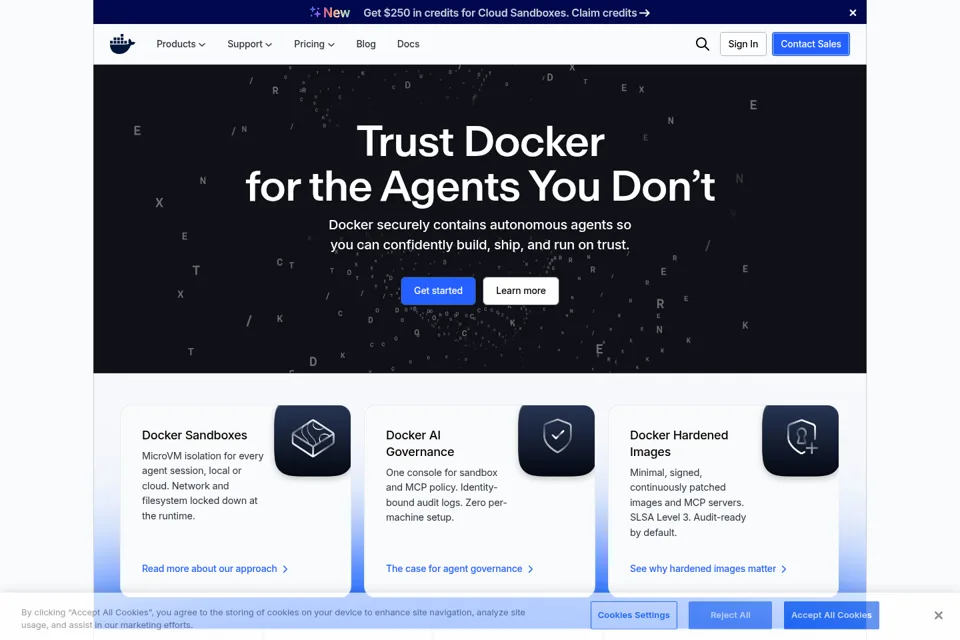
Task: Click the hero subtitle about autonomous agents
Action: [x=480, y=235]
